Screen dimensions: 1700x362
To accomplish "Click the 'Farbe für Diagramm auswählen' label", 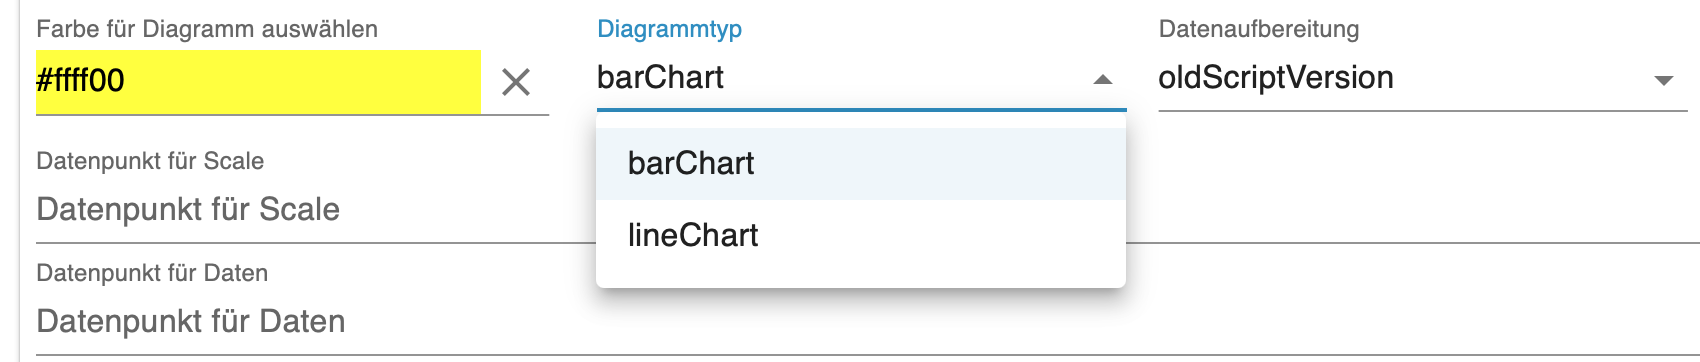I will 207,29.
